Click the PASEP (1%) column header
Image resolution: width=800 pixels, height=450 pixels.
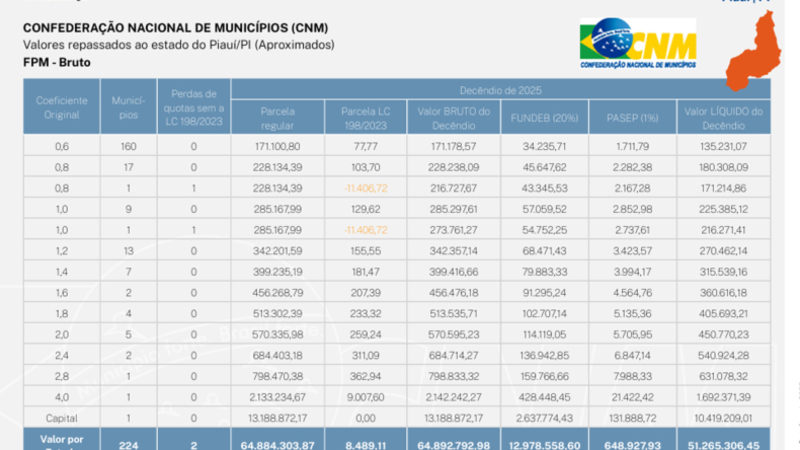point(632,118)
